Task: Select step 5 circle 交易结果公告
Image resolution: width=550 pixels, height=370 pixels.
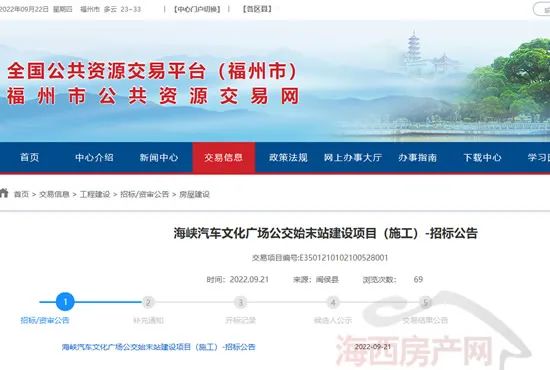Action: point(425,302)
